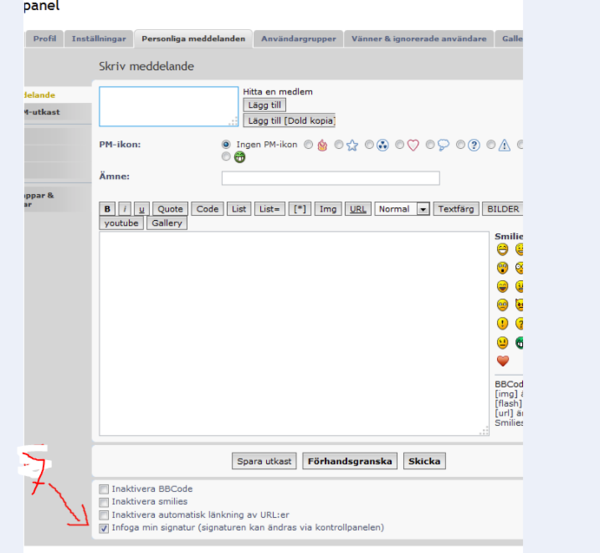
Task: Insert the neutral face smiley
Action: click(x=502, y=342)
